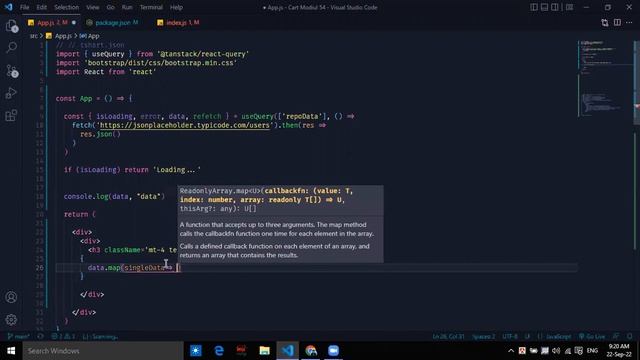Open the Run menu
Viewport: 640px width, 360px height.
coord(127,7)
